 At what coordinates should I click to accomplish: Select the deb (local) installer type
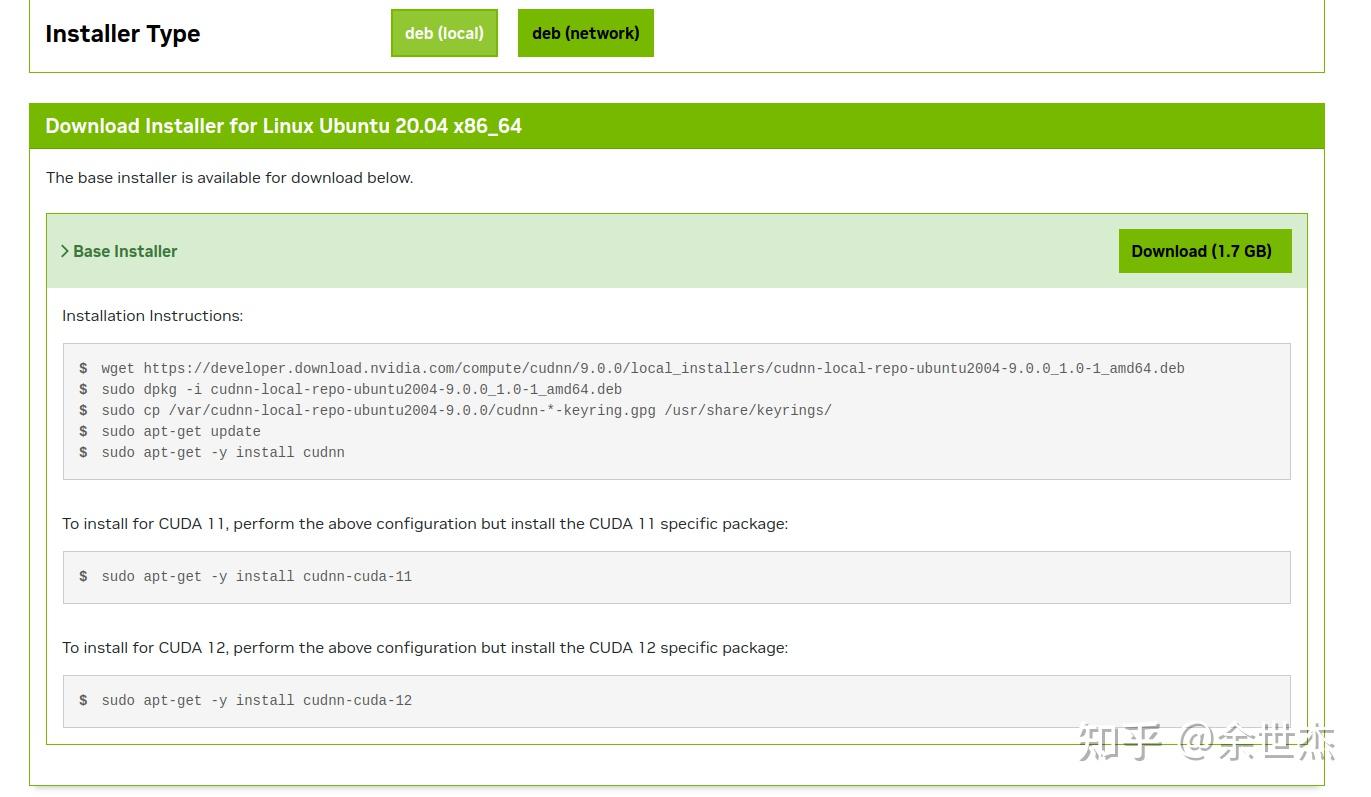coord(444,32)
